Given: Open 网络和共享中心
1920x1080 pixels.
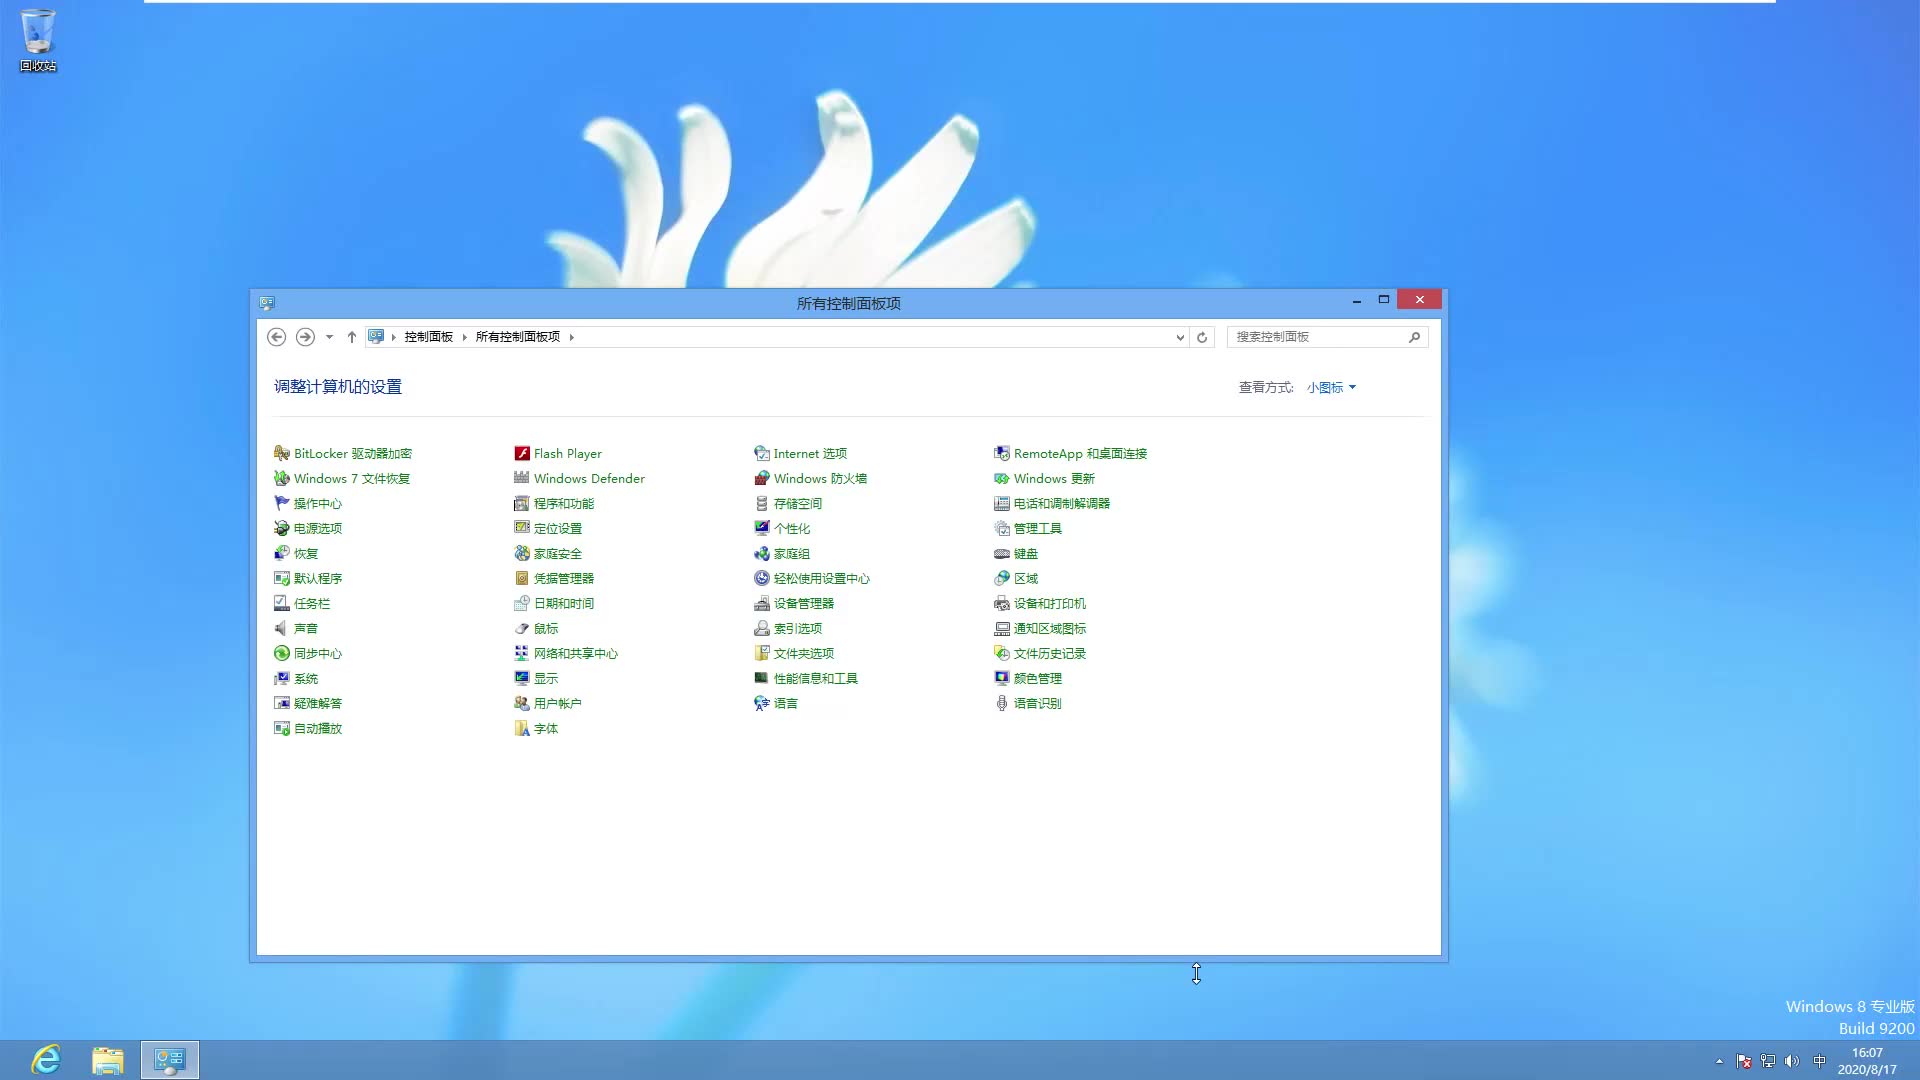Looking at the screenshot, I should point(575,653).
